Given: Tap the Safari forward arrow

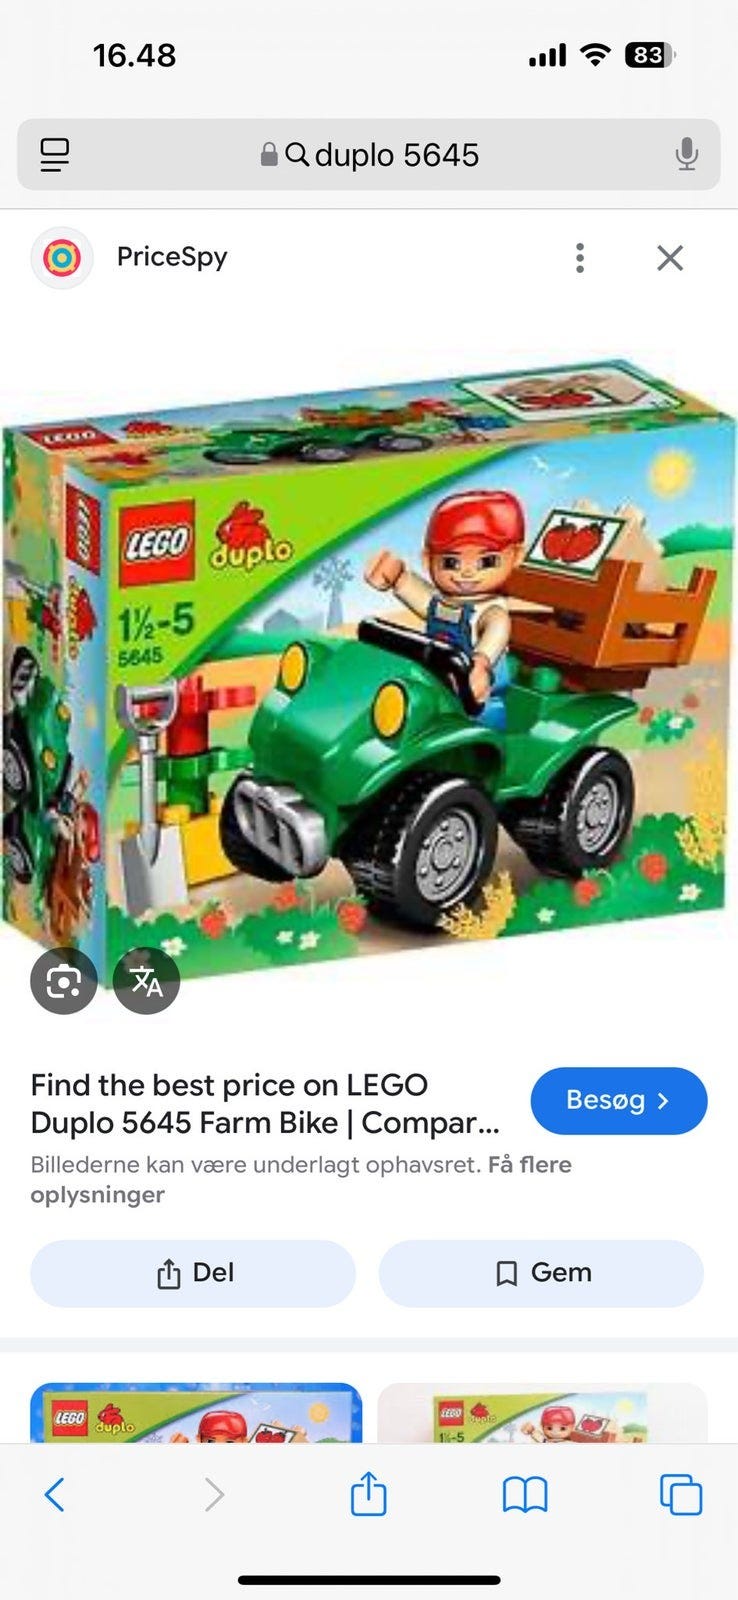Looking at the screenshot, I should (x=213, y=1495).
